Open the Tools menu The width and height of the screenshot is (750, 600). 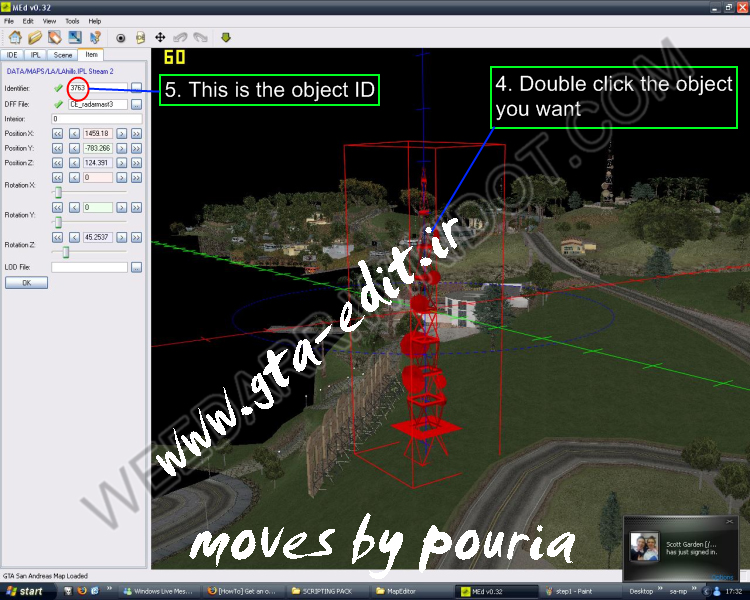pyautogui.click(x=72, y=21)
